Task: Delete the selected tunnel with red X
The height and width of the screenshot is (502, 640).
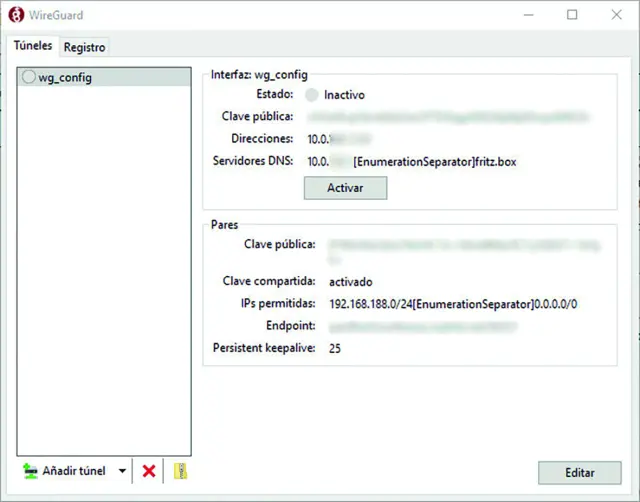Action: pyautogui.click(x=149, y=471)
